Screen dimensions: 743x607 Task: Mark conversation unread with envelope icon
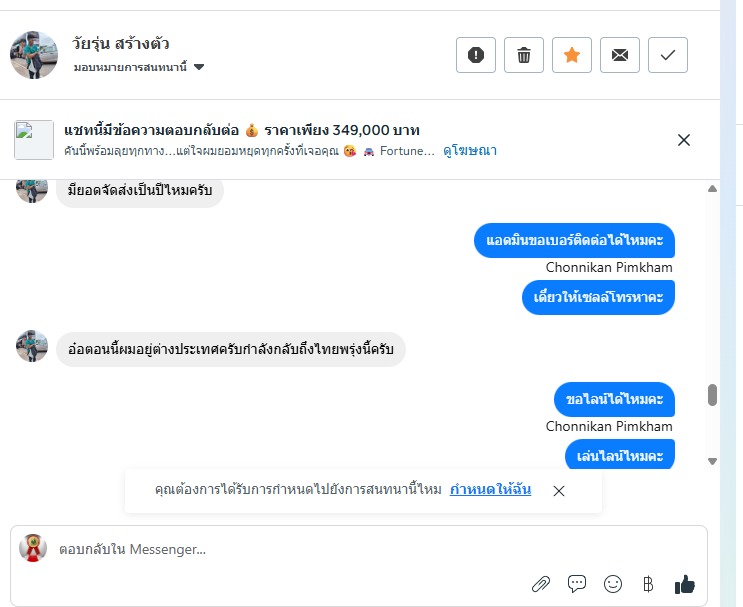coord(620,55)
